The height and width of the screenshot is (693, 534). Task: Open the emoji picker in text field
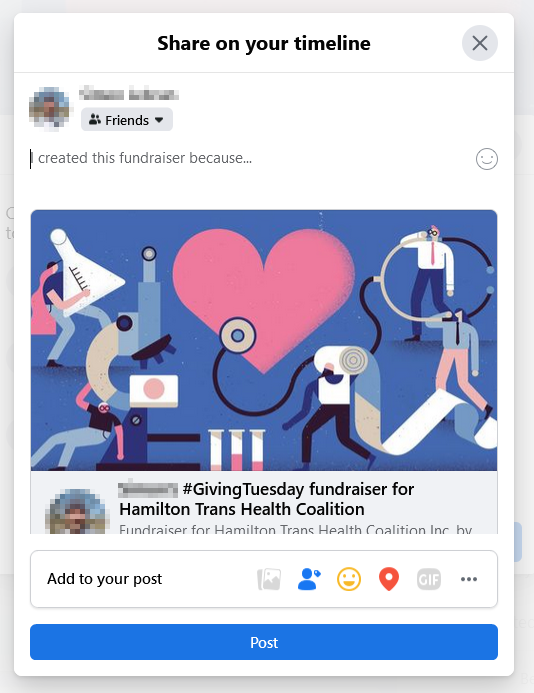[487, 159]
